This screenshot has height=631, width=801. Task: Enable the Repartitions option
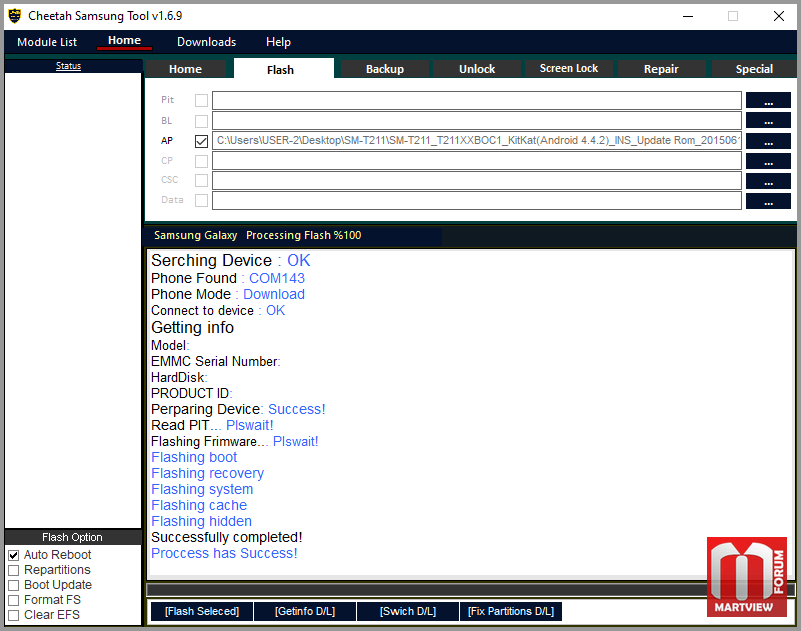pos(14,570)
